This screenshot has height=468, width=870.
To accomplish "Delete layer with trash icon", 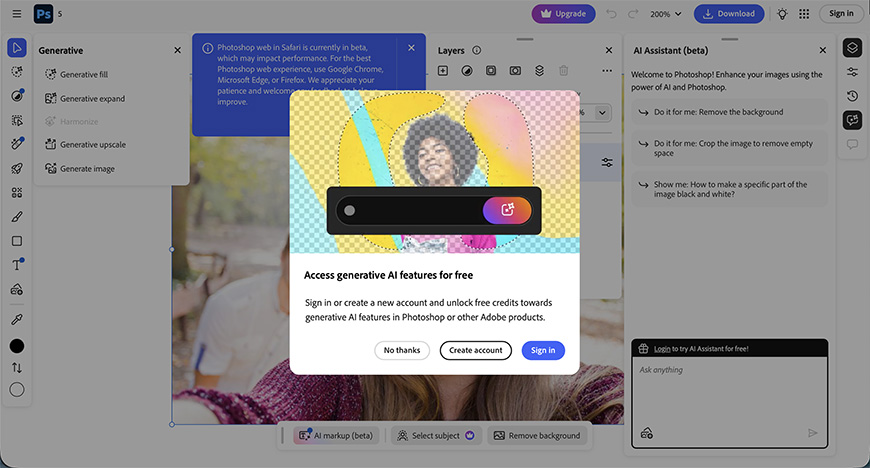I will point(564,71).
